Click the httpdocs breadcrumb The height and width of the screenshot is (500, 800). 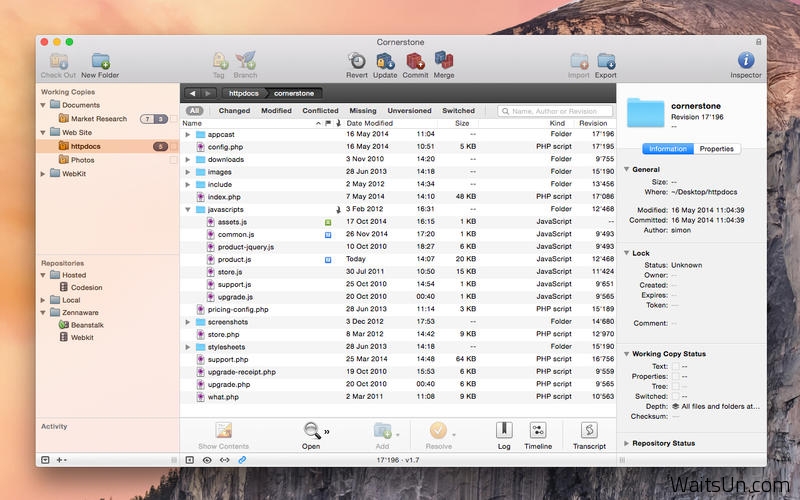(243, 93)
